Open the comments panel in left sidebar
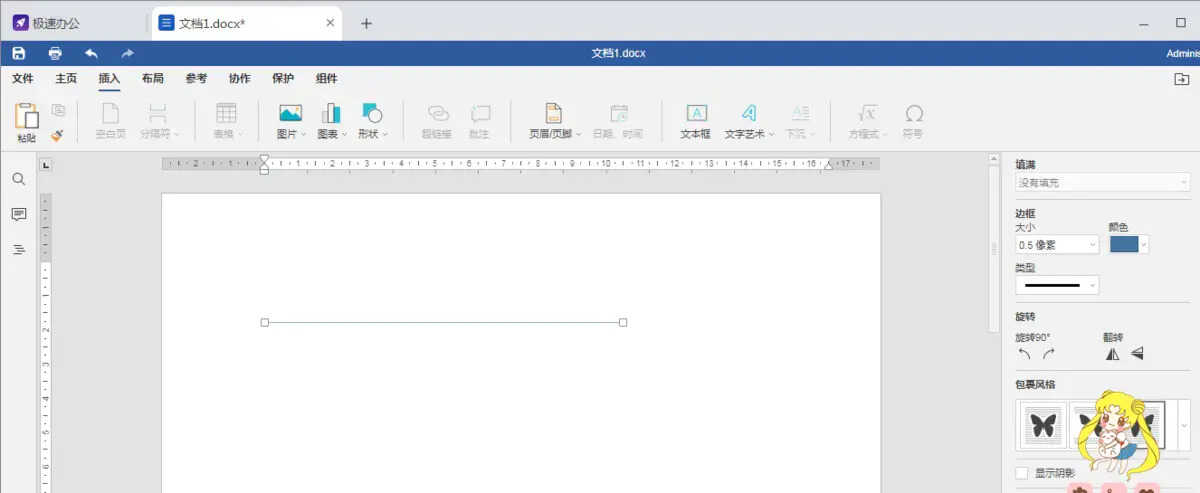 18,214
